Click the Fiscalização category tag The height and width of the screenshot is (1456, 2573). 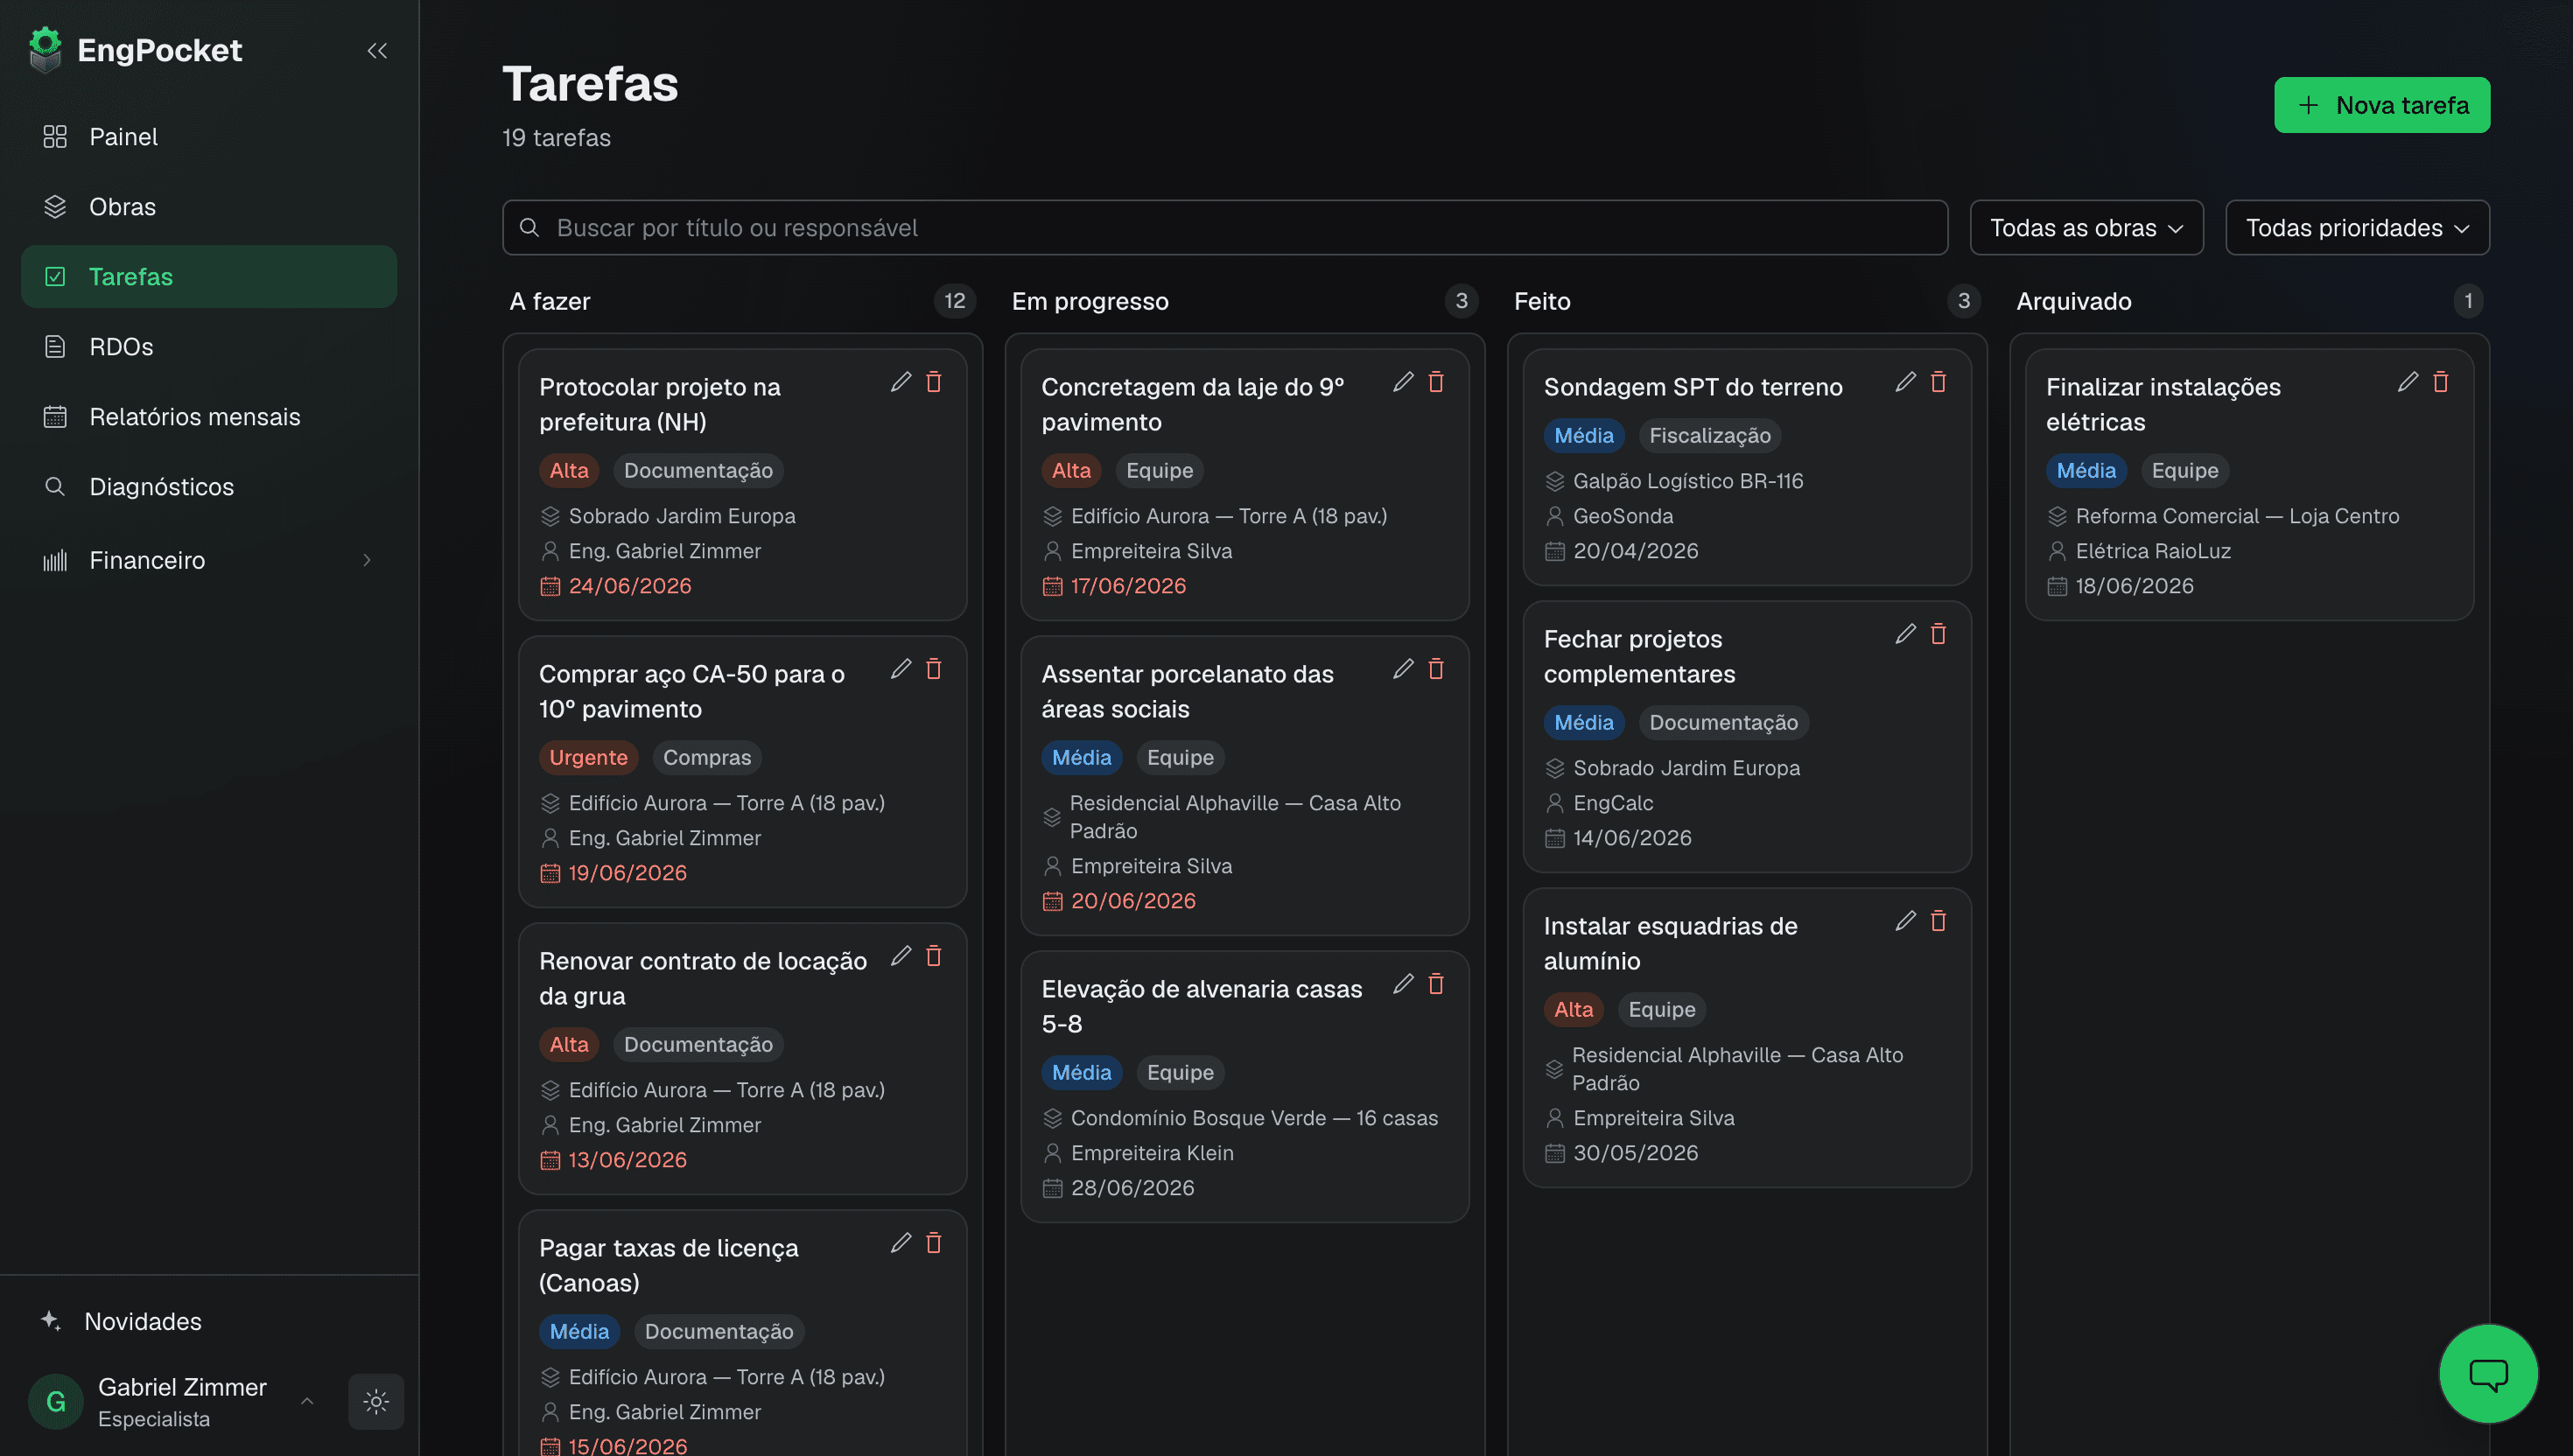[x=1710, y=435]
